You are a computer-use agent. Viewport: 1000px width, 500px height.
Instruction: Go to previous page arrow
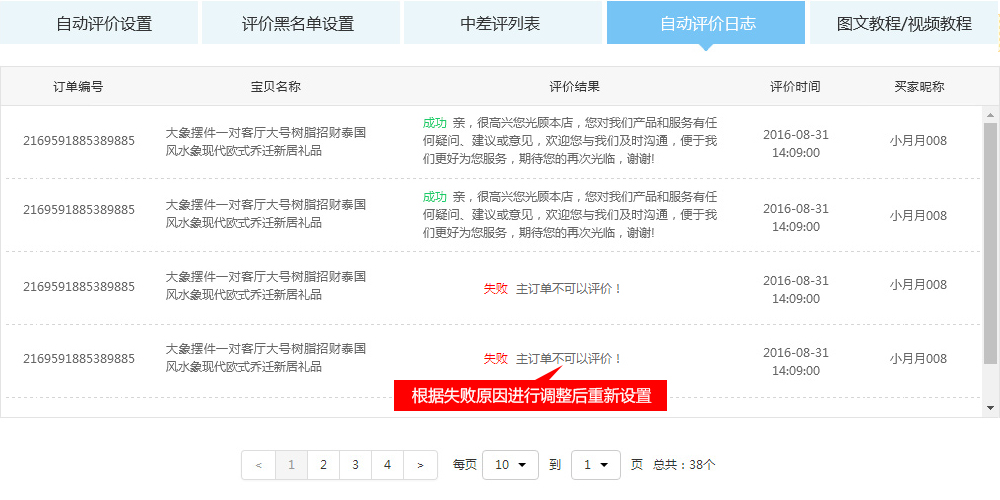coord(258,465)
